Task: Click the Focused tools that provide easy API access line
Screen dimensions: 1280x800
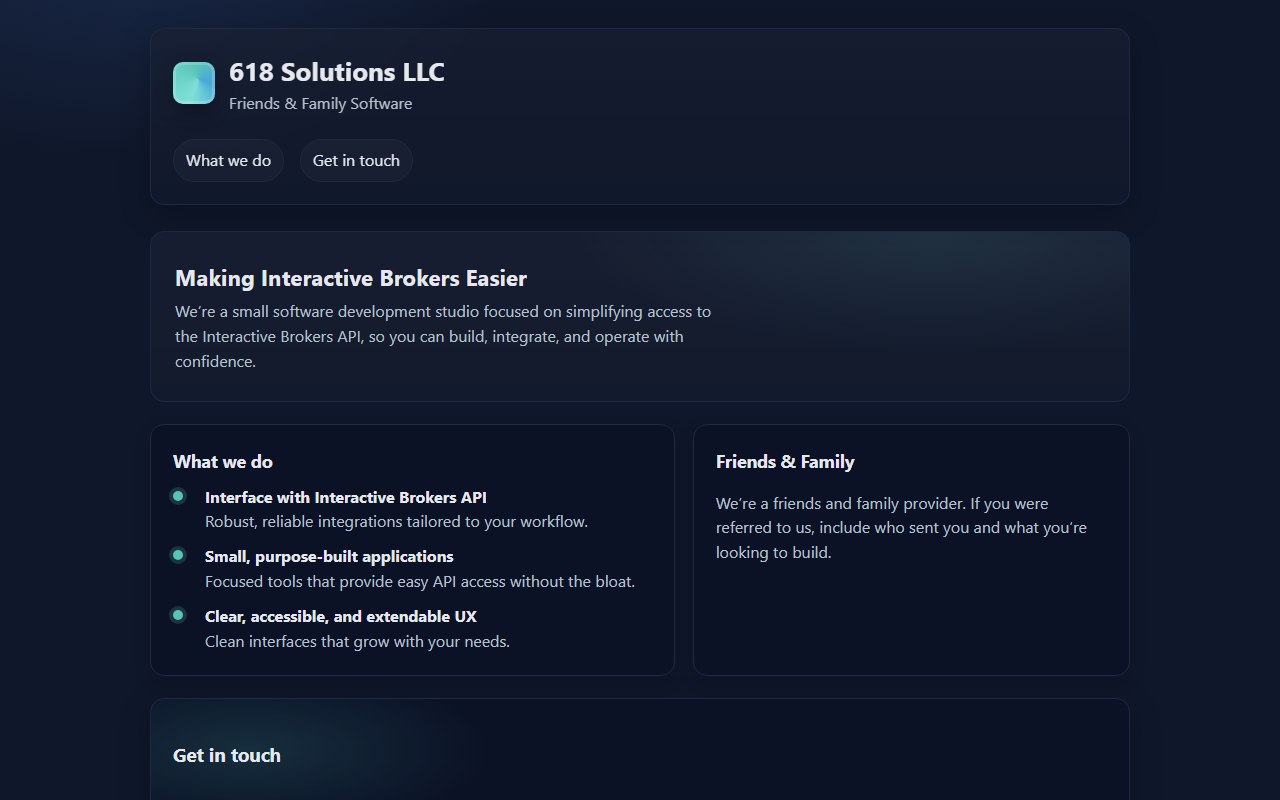Action: pos(420,581)
